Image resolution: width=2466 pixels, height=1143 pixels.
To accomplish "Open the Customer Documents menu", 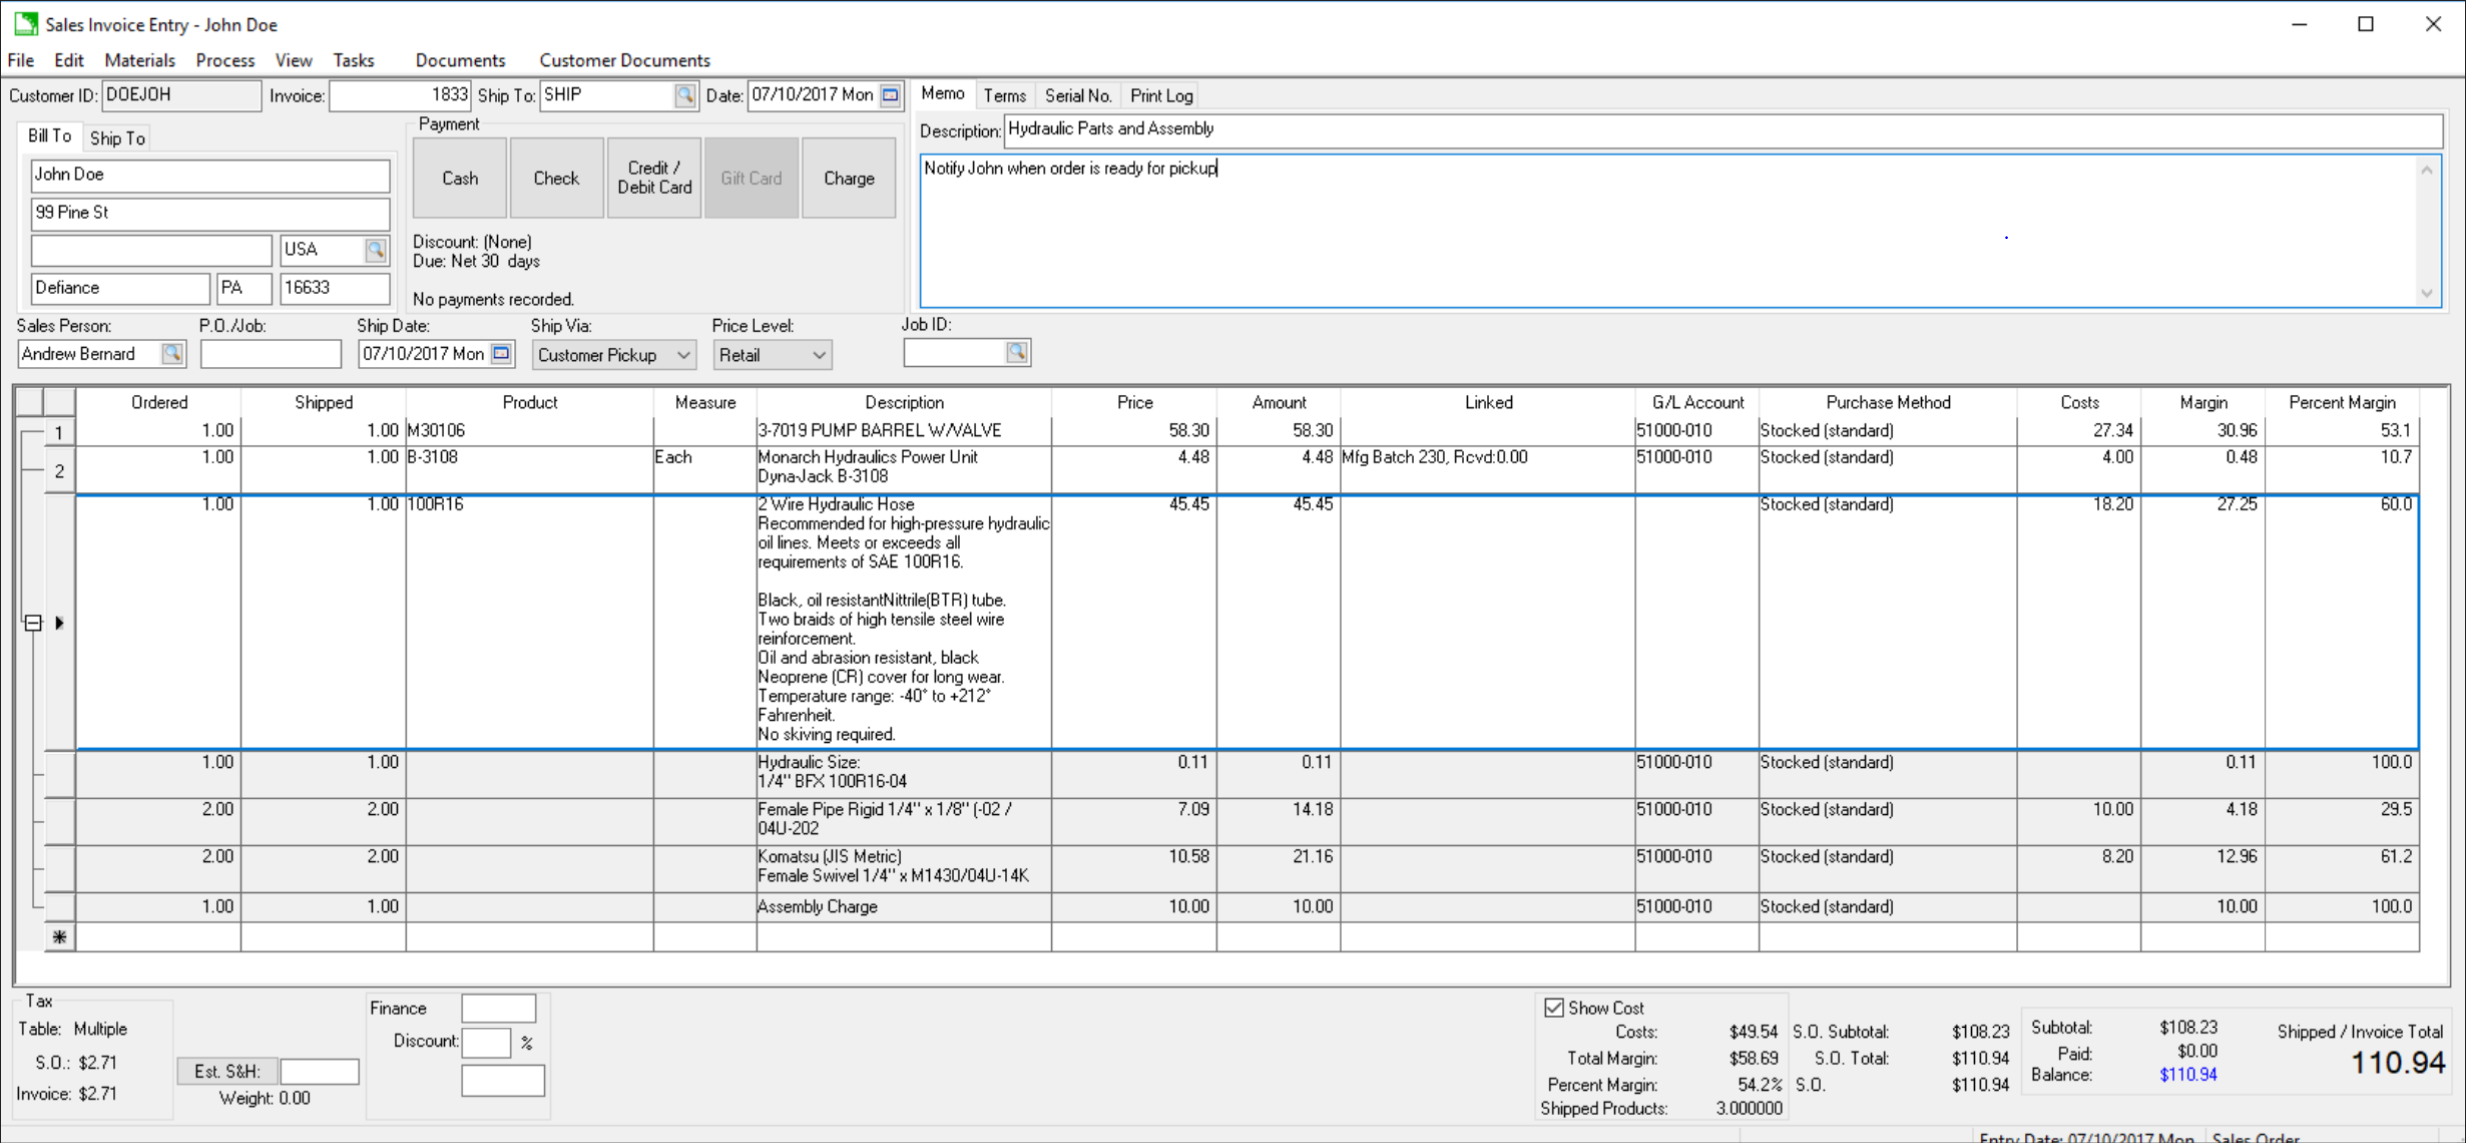I will 624,60.
